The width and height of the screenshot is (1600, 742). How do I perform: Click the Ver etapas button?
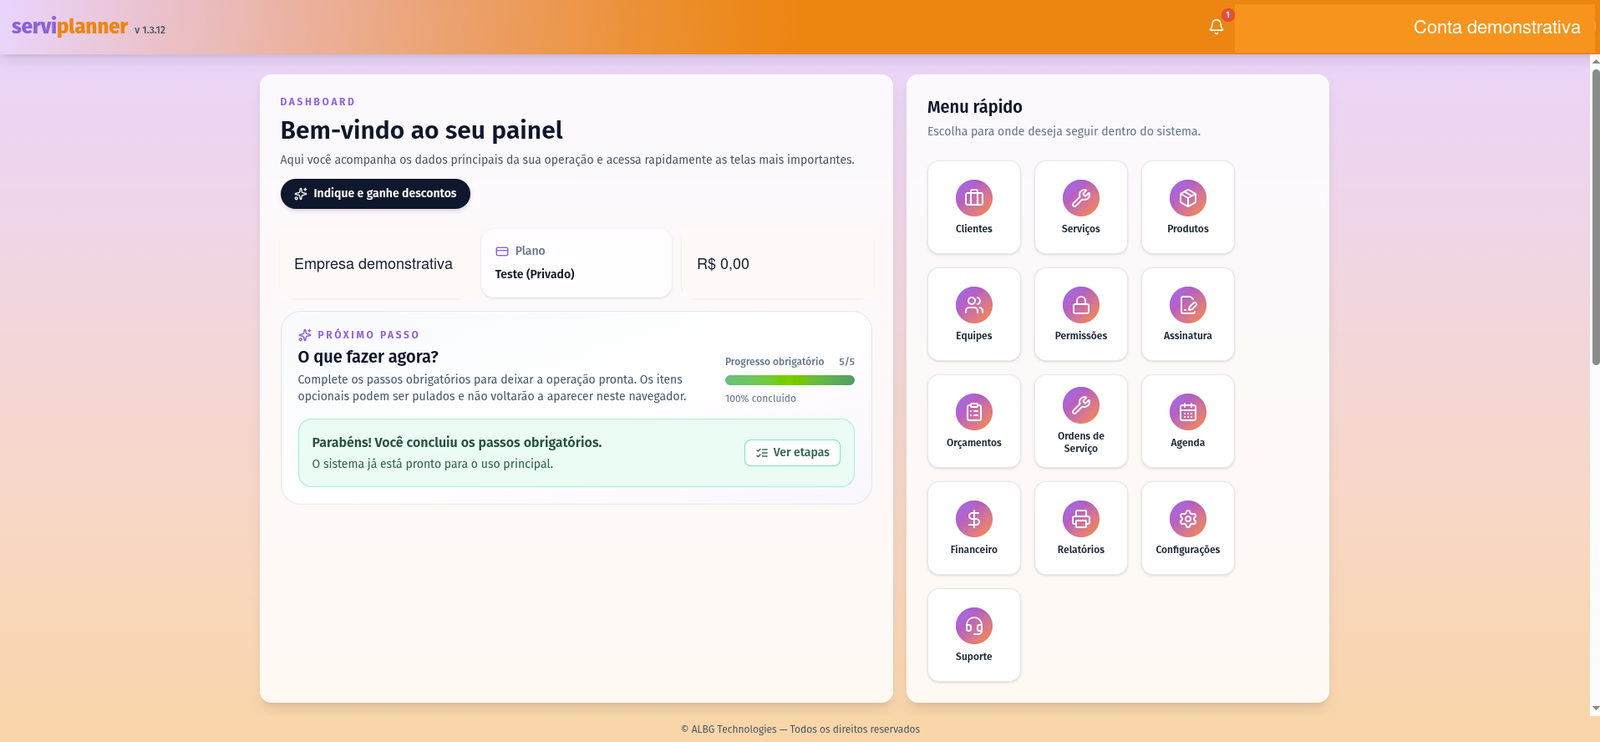[792, 453]
